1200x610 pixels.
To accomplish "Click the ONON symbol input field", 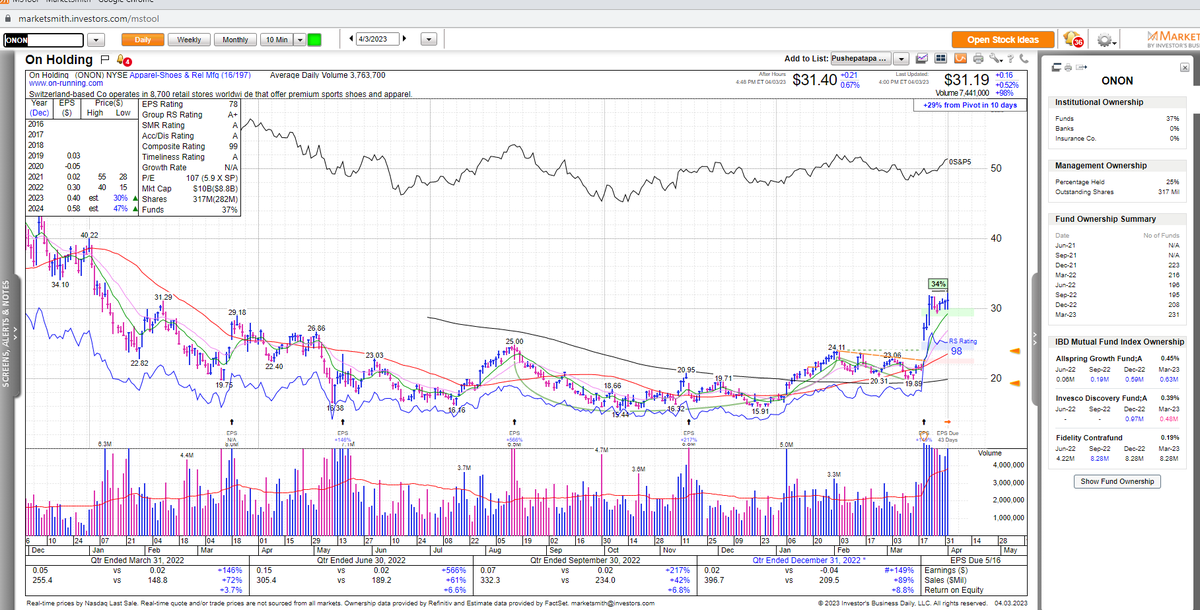I will (41, 40).
